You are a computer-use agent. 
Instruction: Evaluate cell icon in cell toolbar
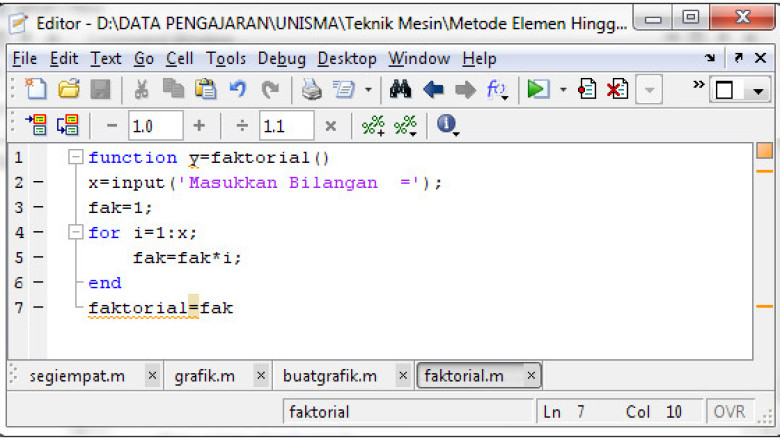point(36,124)
